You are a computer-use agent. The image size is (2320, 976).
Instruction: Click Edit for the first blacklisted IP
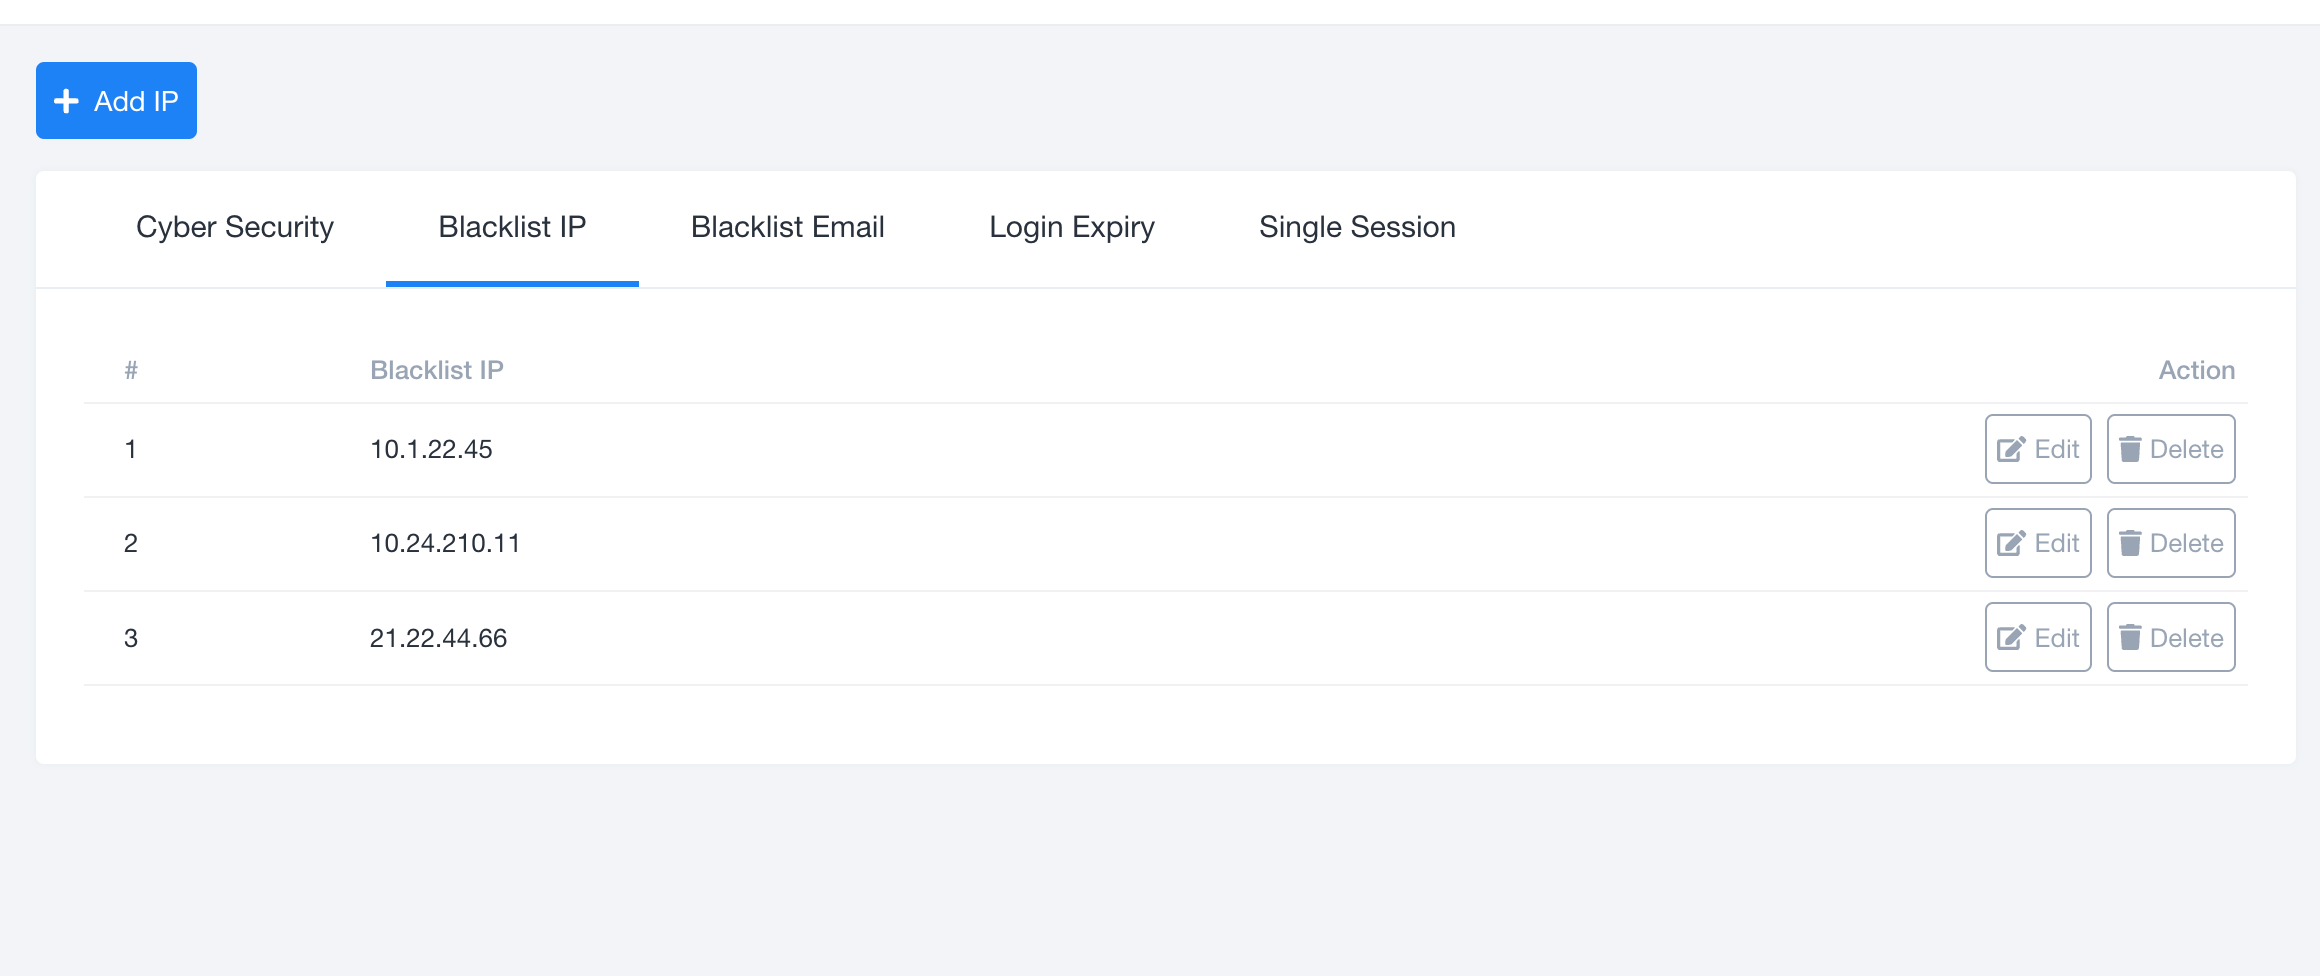point(2038,448)
